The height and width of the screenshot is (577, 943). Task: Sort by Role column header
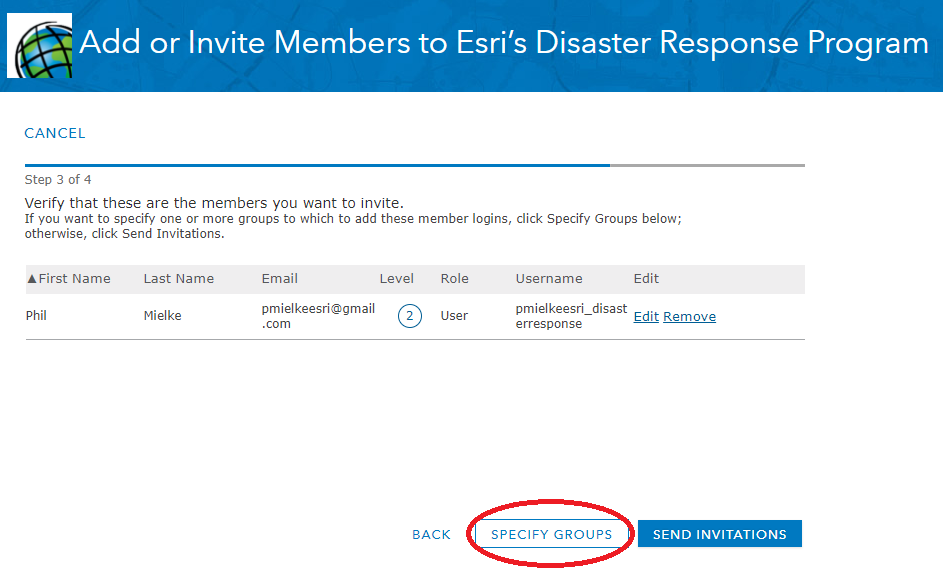455,279
